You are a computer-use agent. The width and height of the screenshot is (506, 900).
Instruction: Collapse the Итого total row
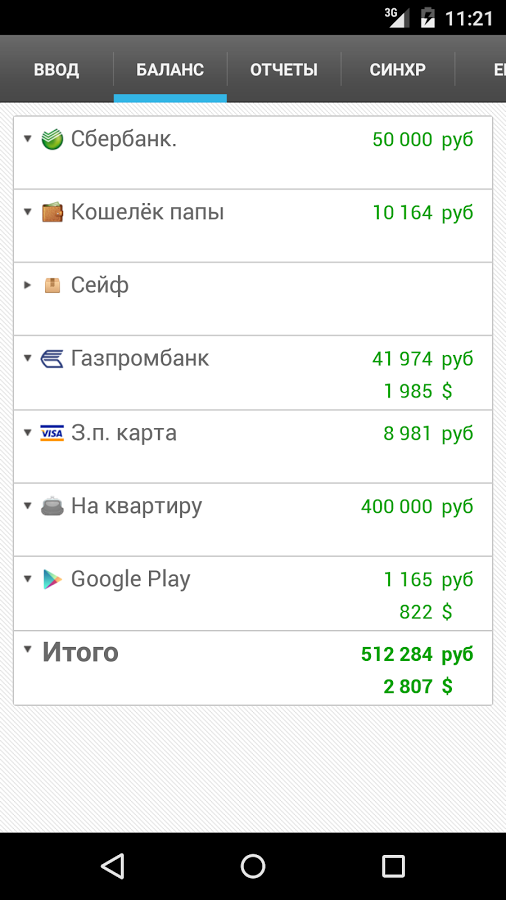coord(27,649)
